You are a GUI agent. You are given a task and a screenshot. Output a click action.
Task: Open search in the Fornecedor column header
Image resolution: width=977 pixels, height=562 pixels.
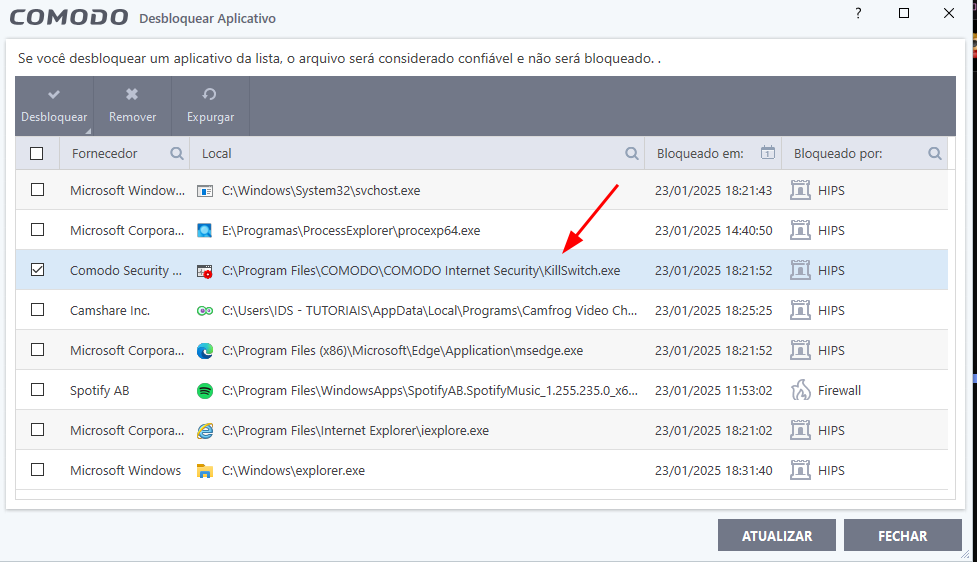coord(177,154)
